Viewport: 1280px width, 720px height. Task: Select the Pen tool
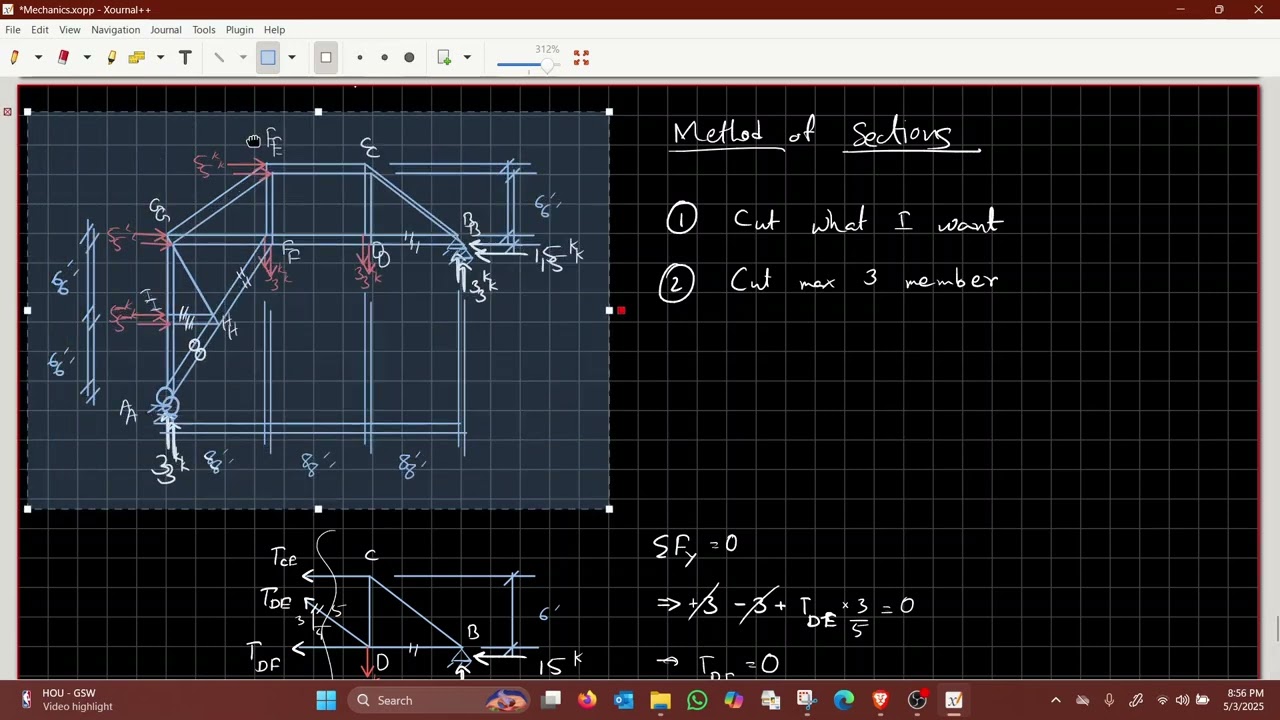click(15, 58)
